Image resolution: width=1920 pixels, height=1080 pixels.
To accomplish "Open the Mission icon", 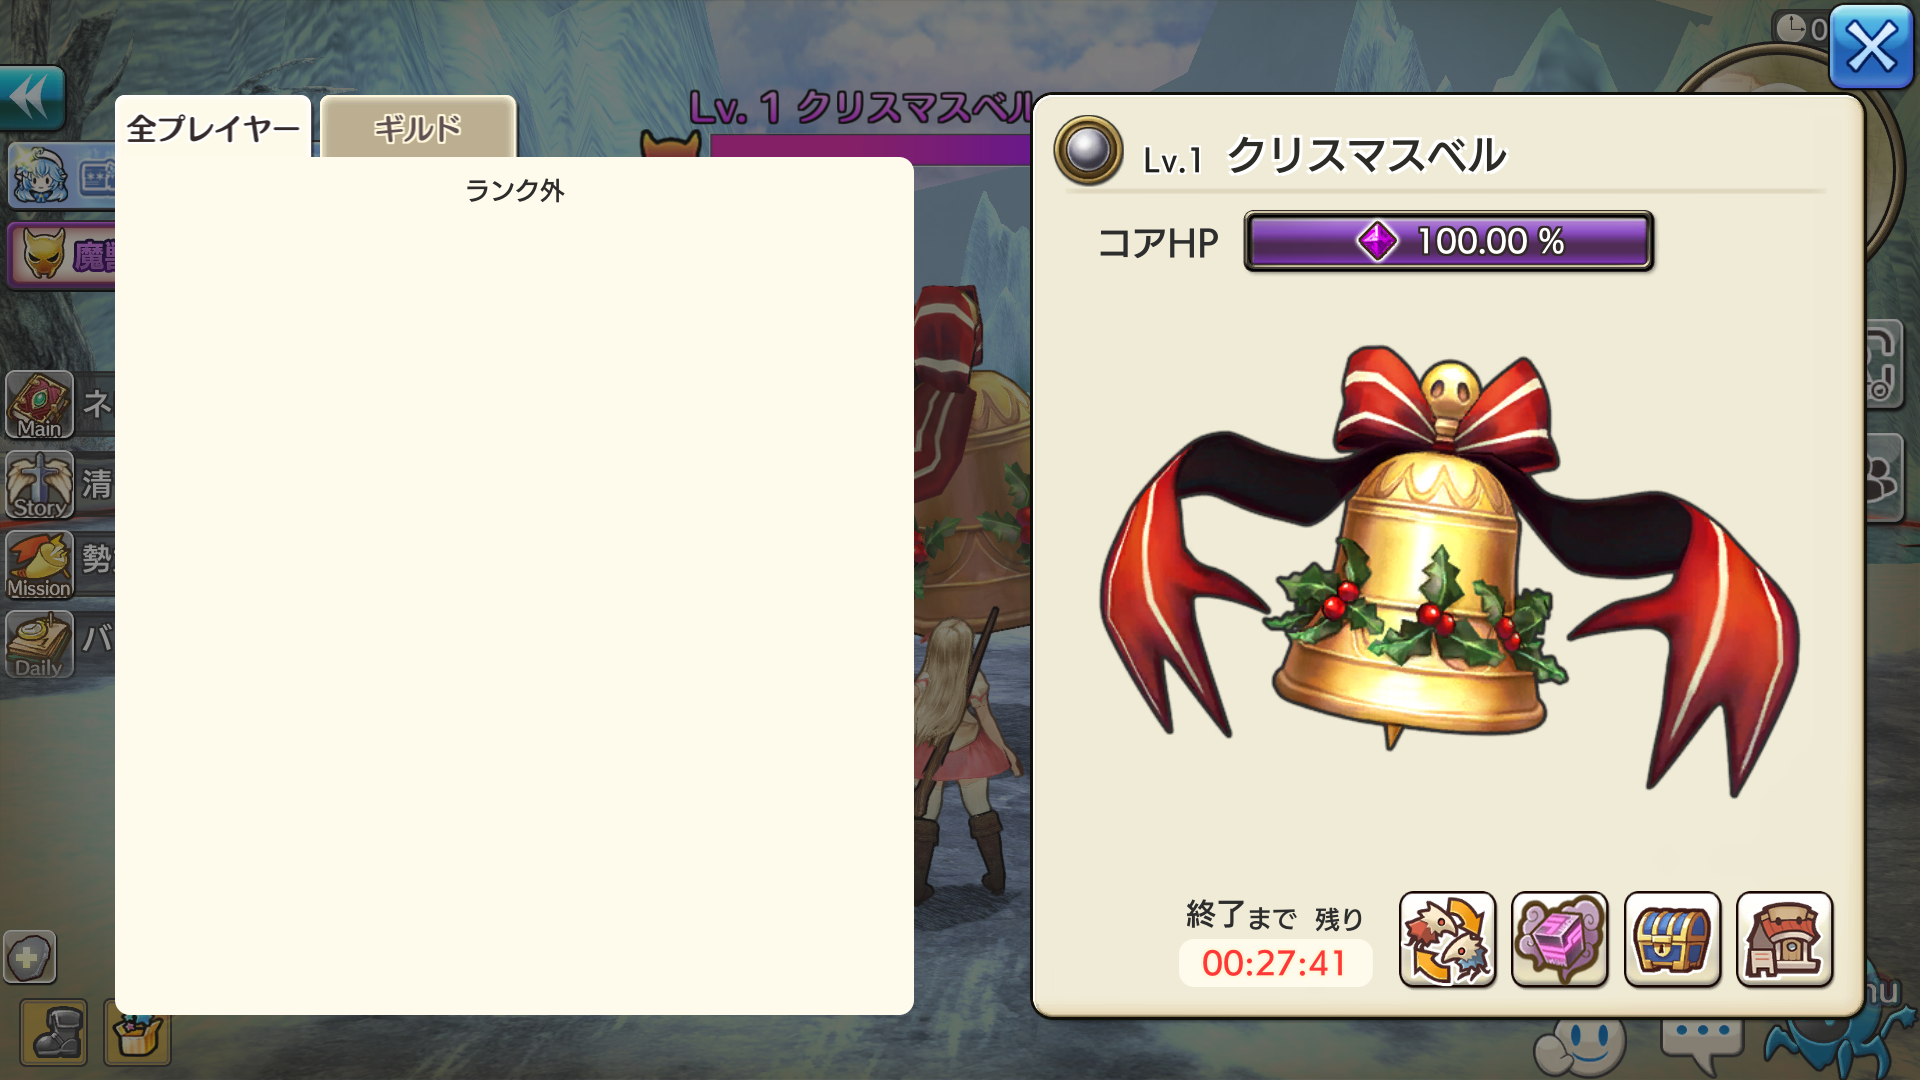I will [40, 565].
